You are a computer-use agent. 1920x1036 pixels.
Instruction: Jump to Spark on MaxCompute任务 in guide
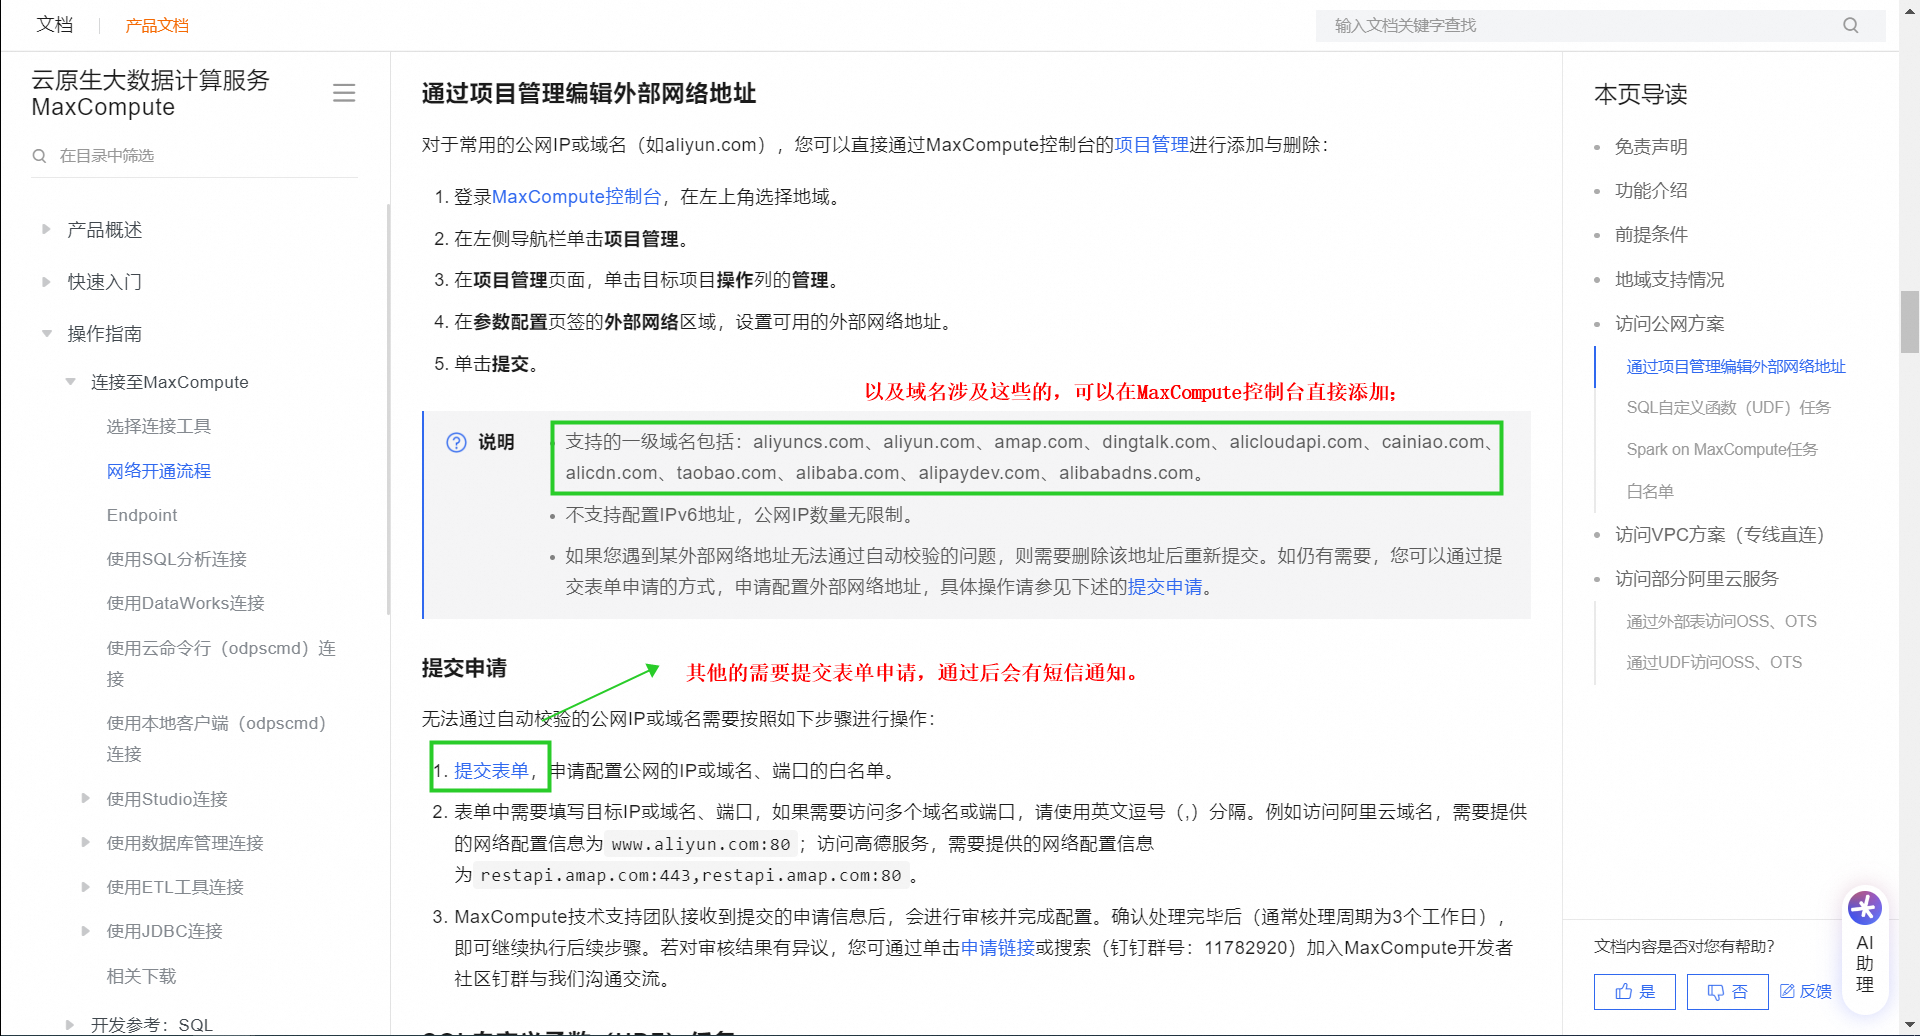click(x=1722, y=450)
